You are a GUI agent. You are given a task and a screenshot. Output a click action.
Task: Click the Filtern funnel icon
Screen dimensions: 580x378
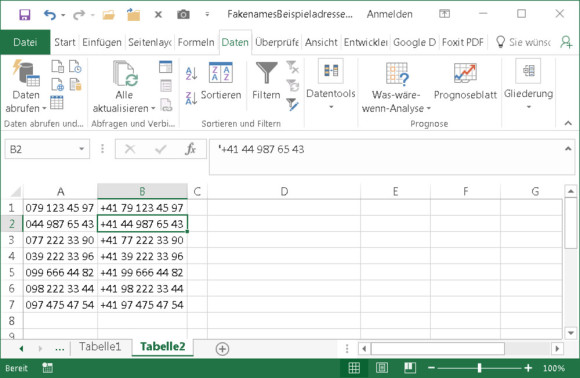266,72
